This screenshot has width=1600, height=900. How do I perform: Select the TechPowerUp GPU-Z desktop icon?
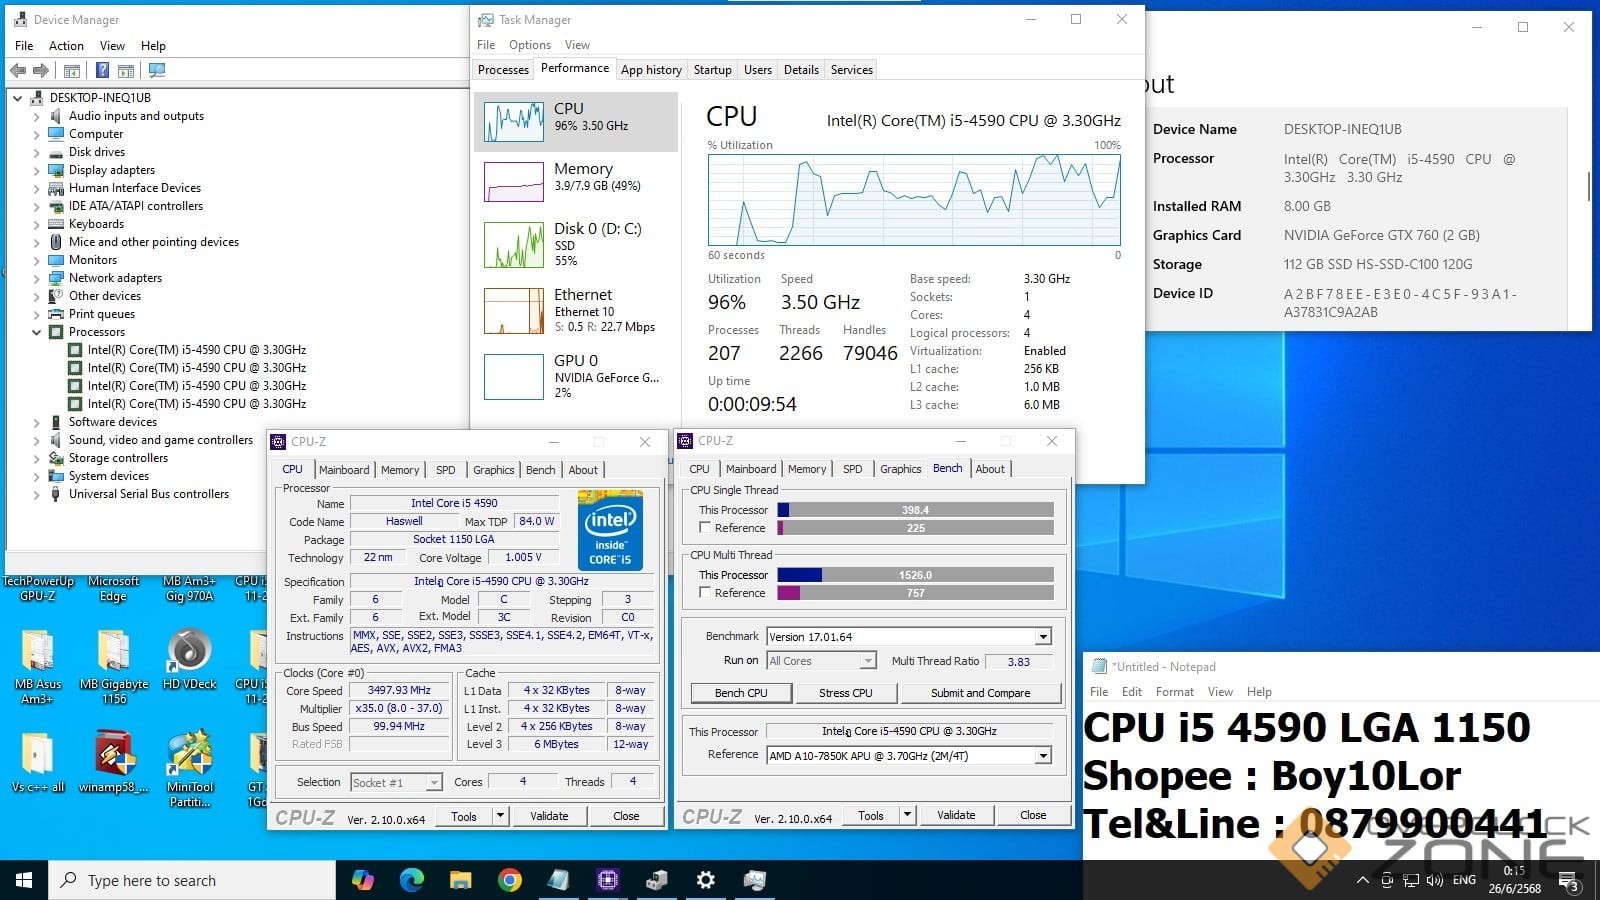(x=38, y=588)
